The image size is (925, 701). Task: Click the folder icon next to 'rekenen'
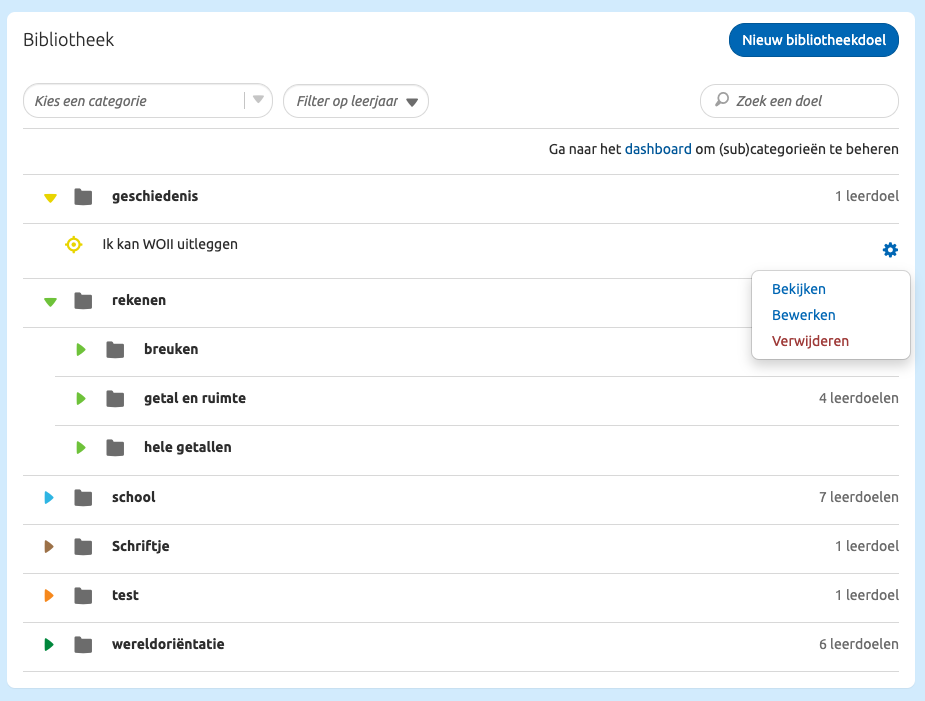point(83,300)
